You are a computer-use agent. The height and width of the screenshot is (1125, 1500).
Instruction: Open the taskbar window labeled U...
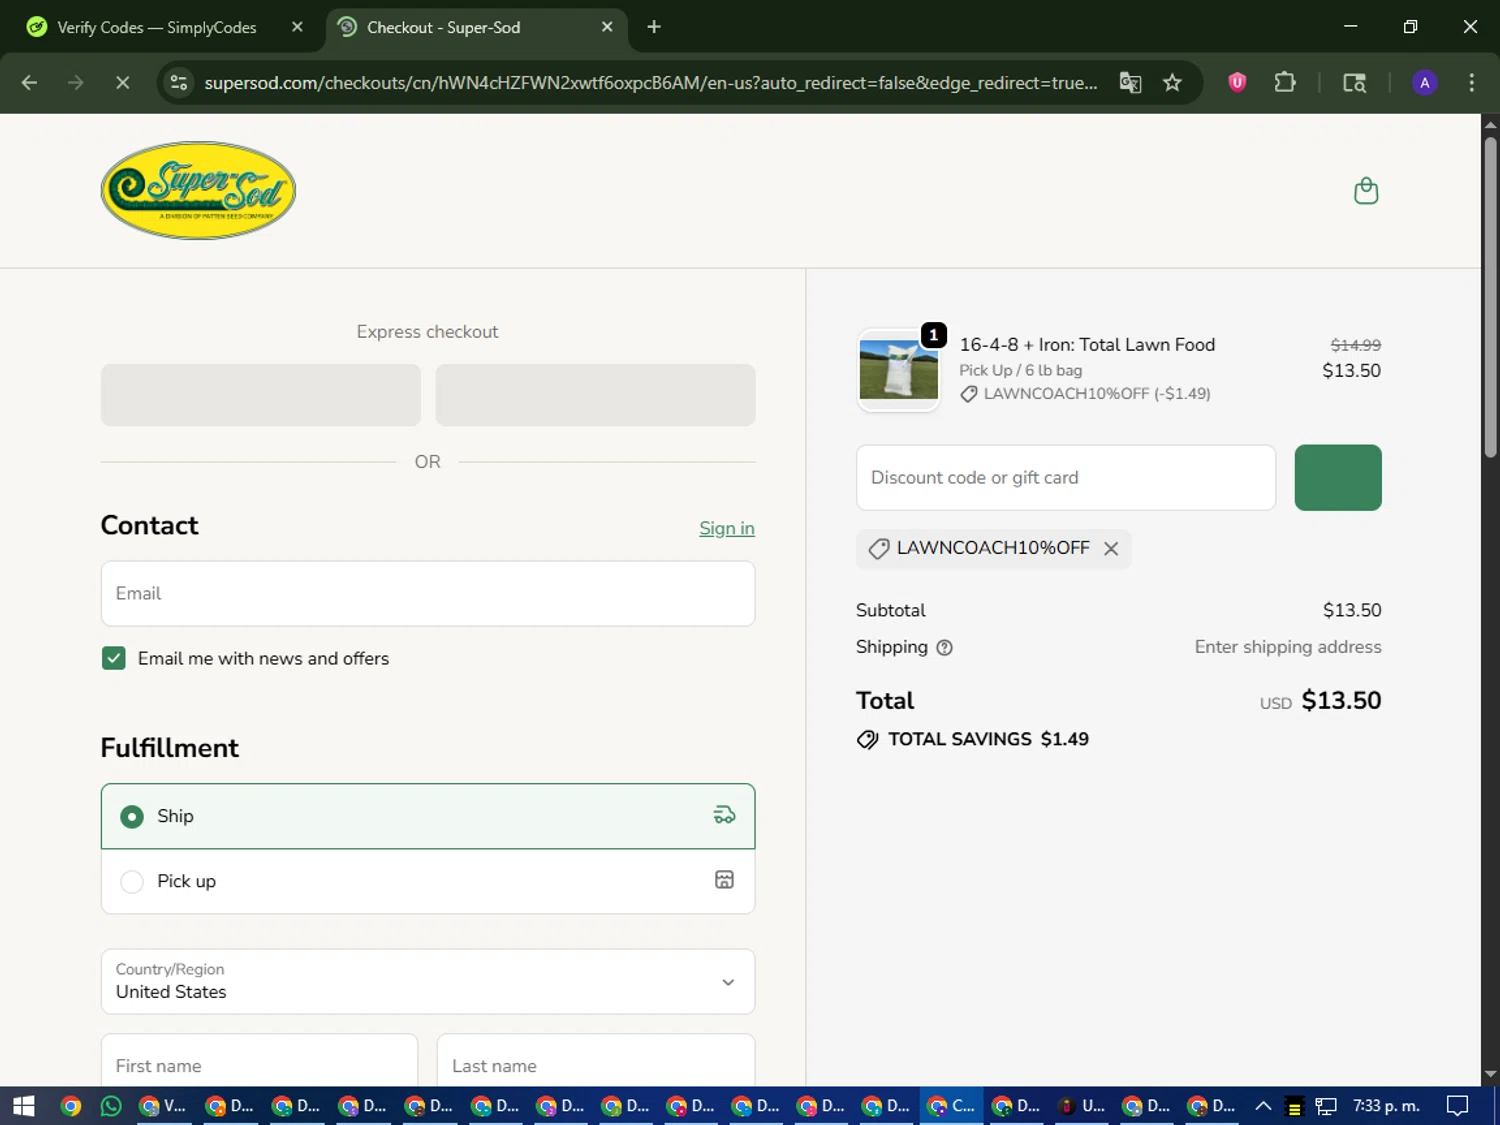[1082, 1106]
